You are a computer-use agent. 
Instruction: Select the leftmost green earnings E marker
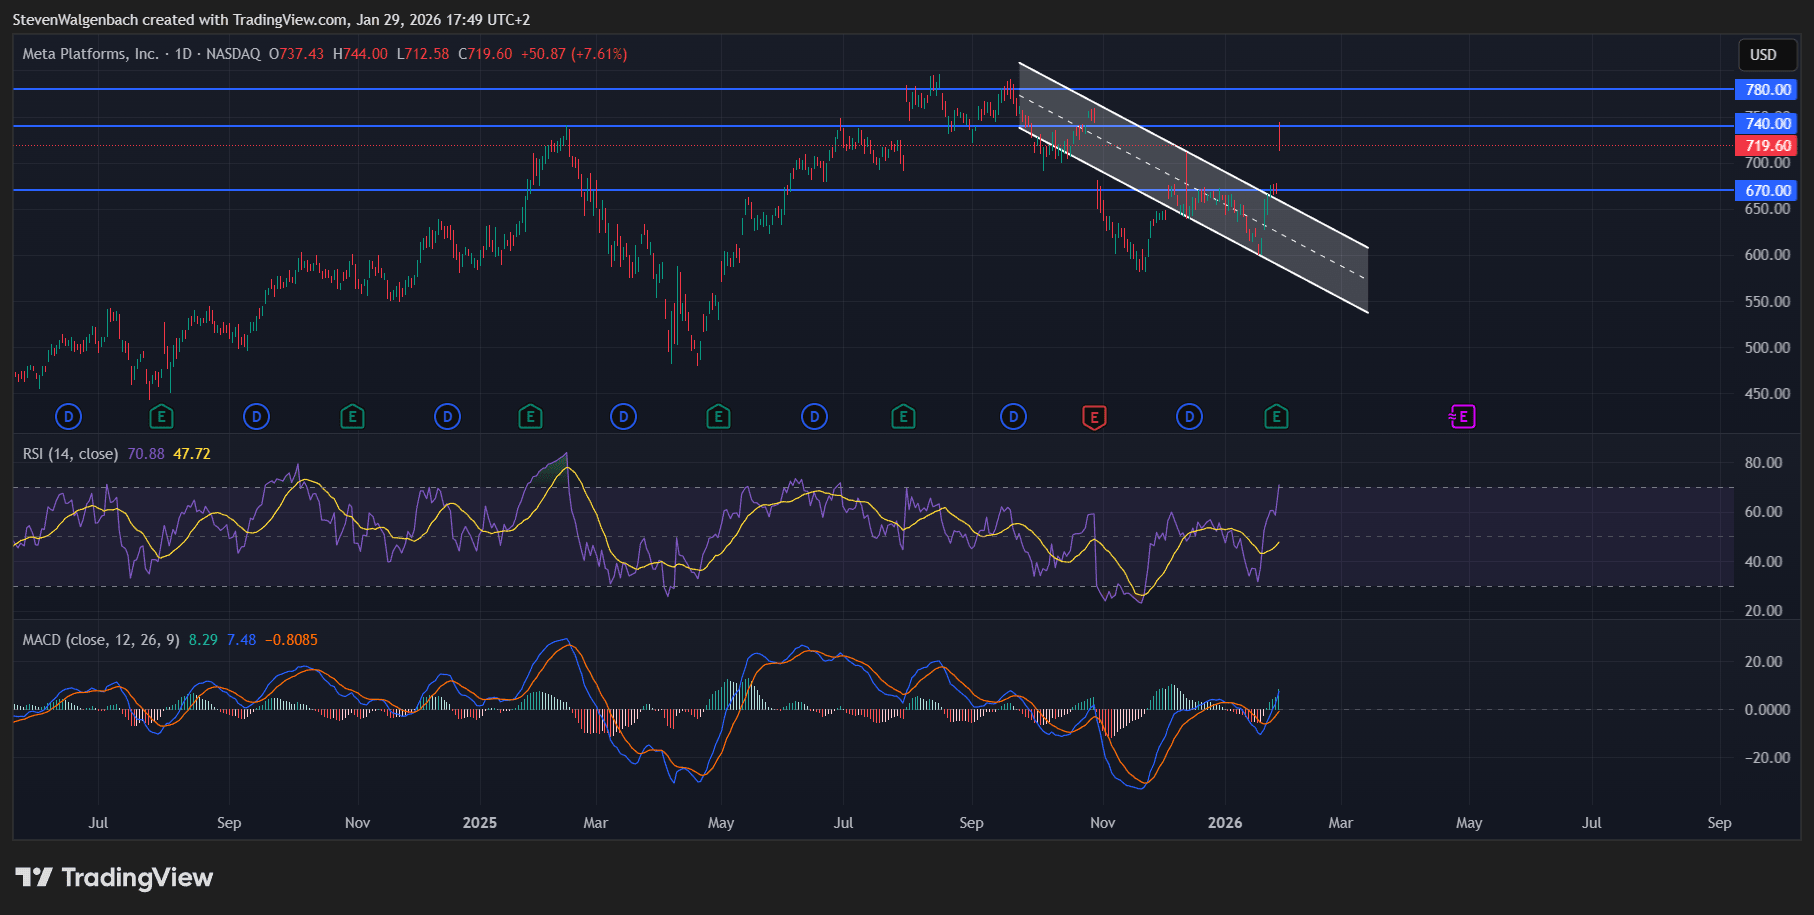point(161,417)
